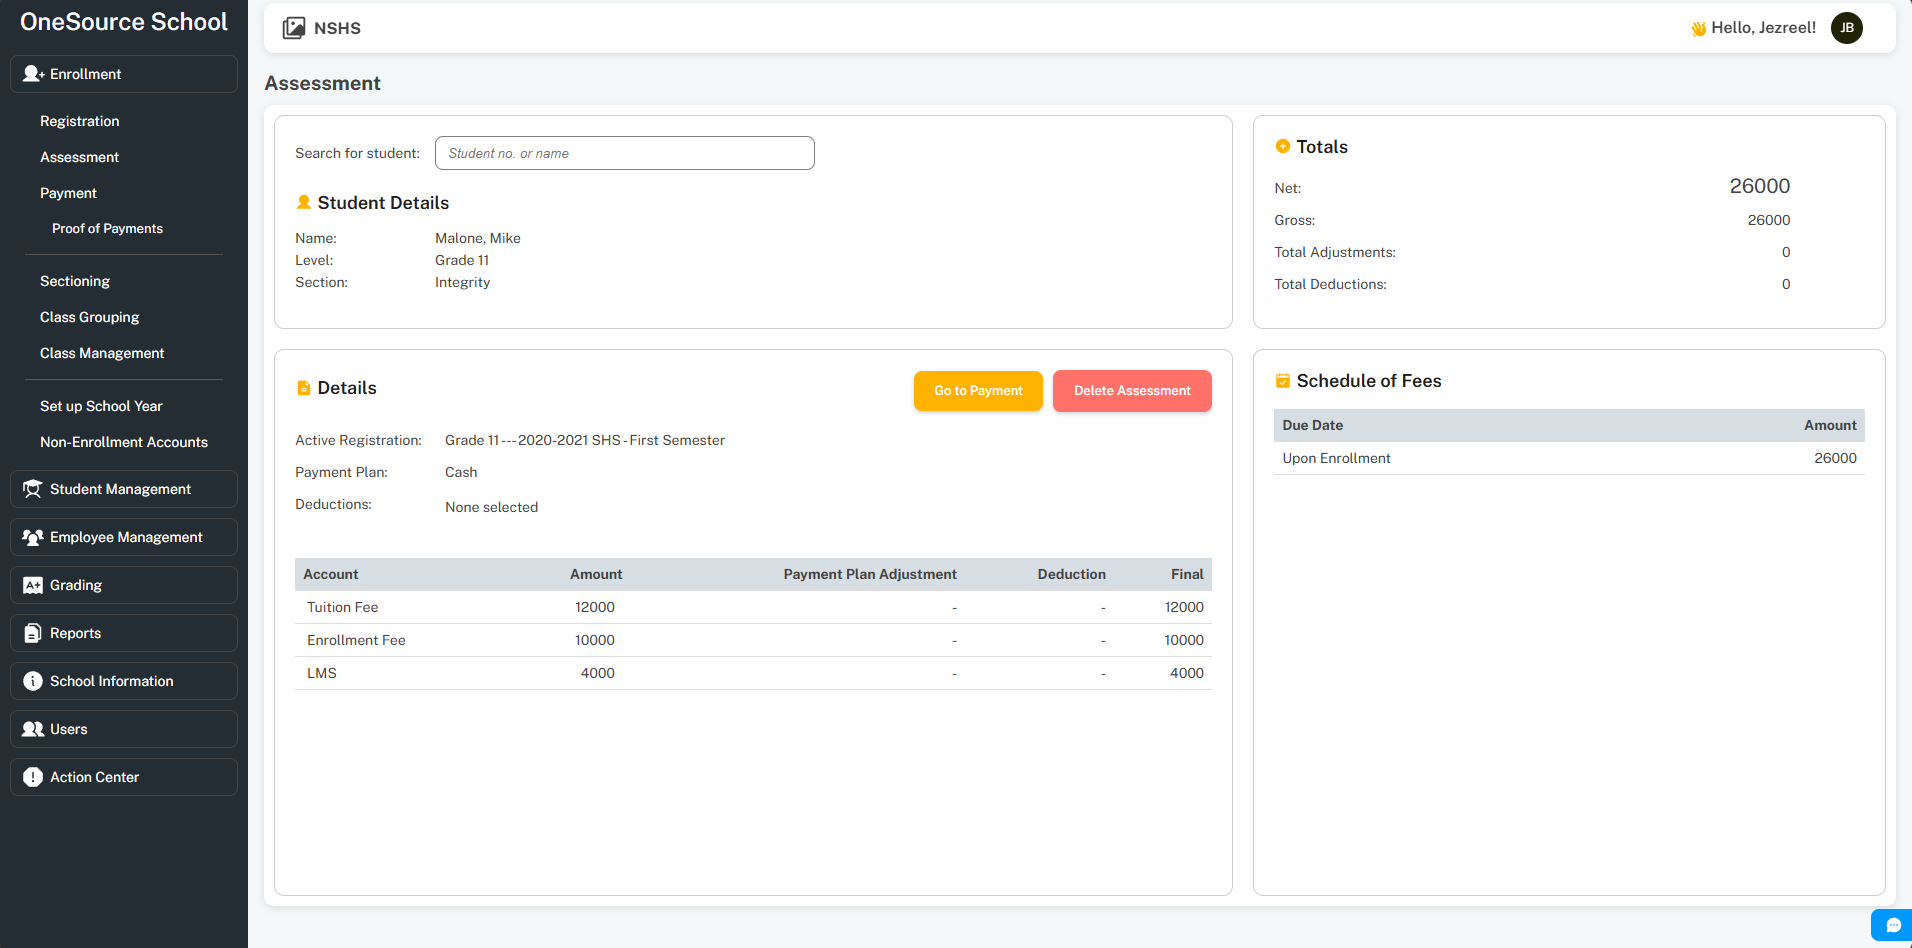The width and height of the screenshot is (1912, 948).
Task: Click the LMS account row
Action: click(753, 673)
